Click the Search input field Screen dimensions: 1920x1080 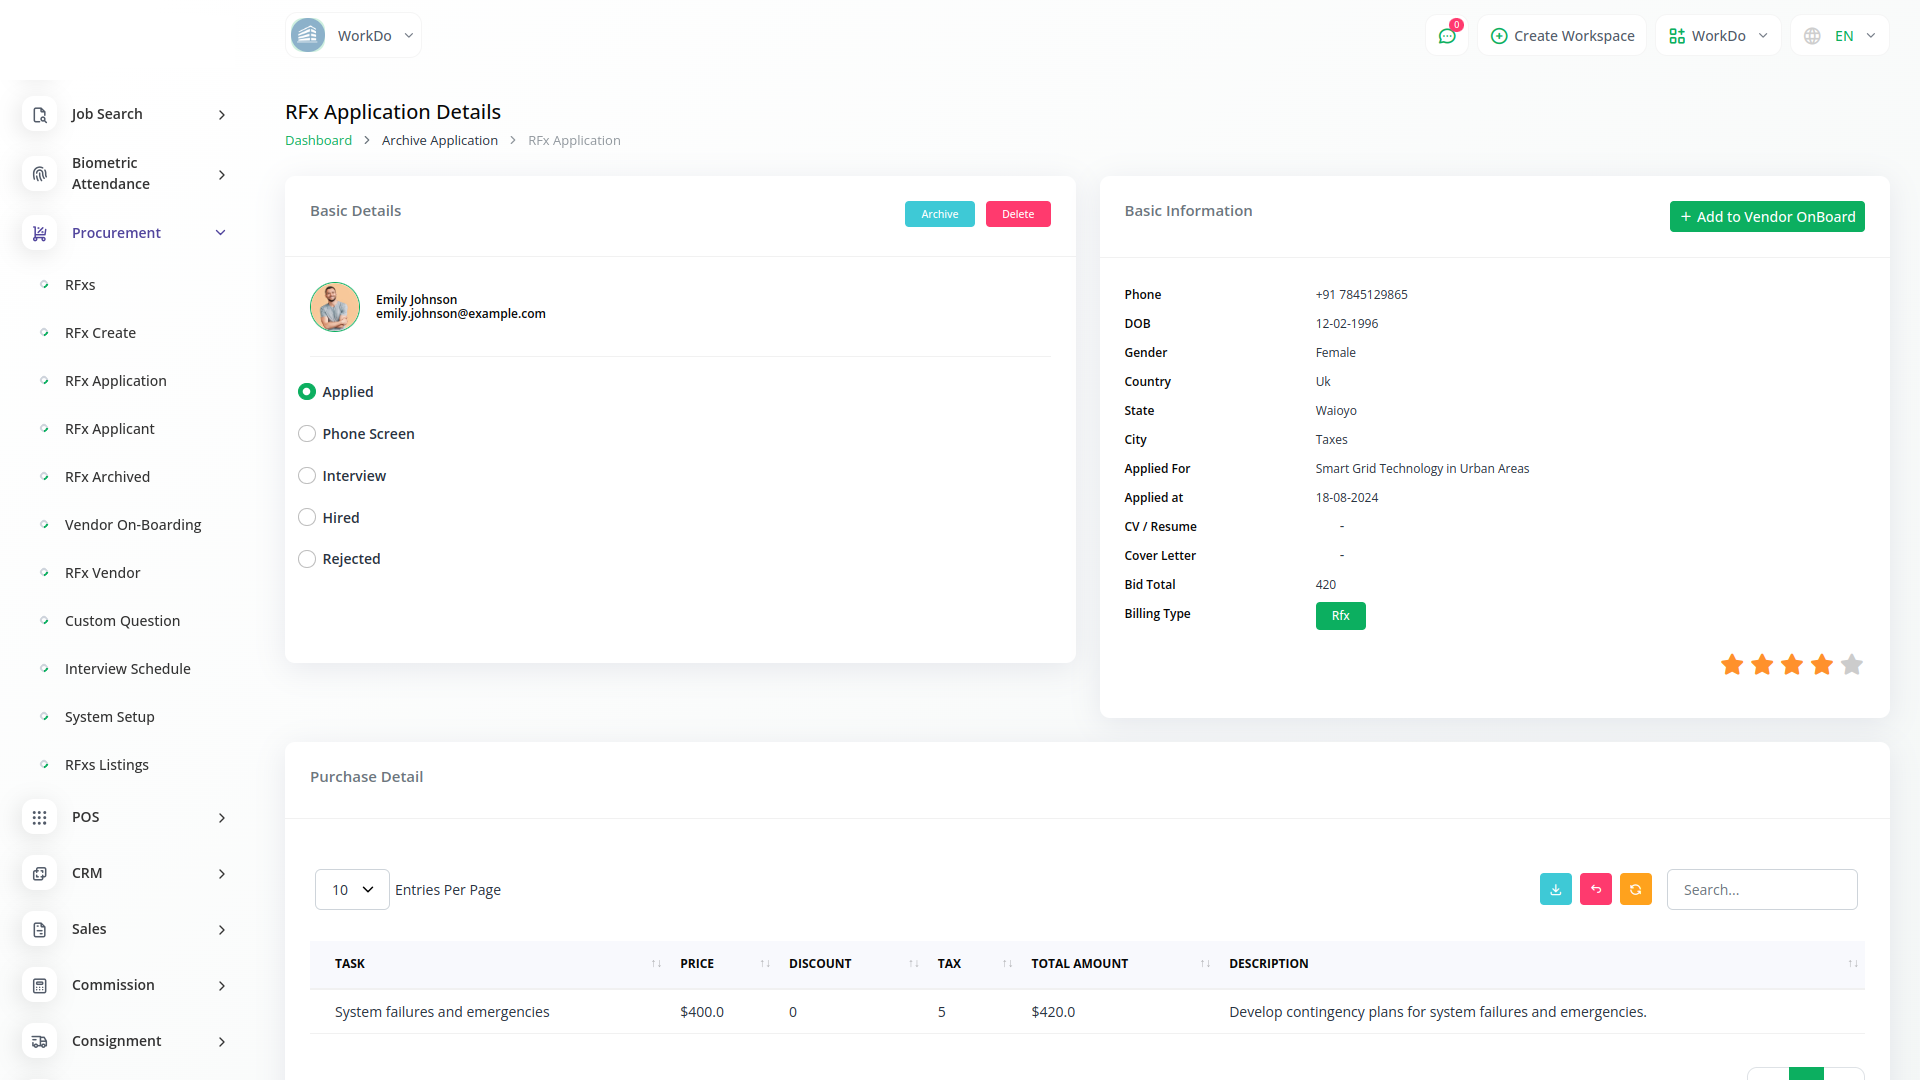pos(1762,890)
